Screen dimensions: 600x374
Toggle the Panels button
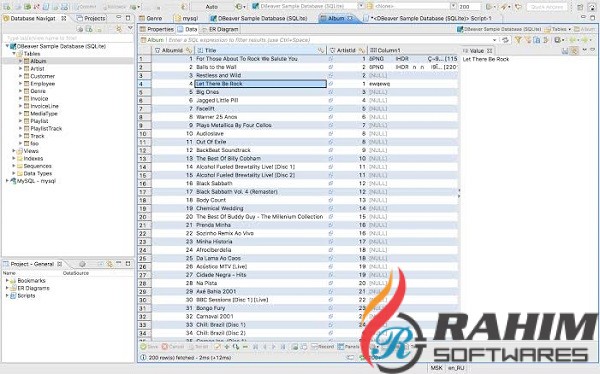click(x=348, y=347)
